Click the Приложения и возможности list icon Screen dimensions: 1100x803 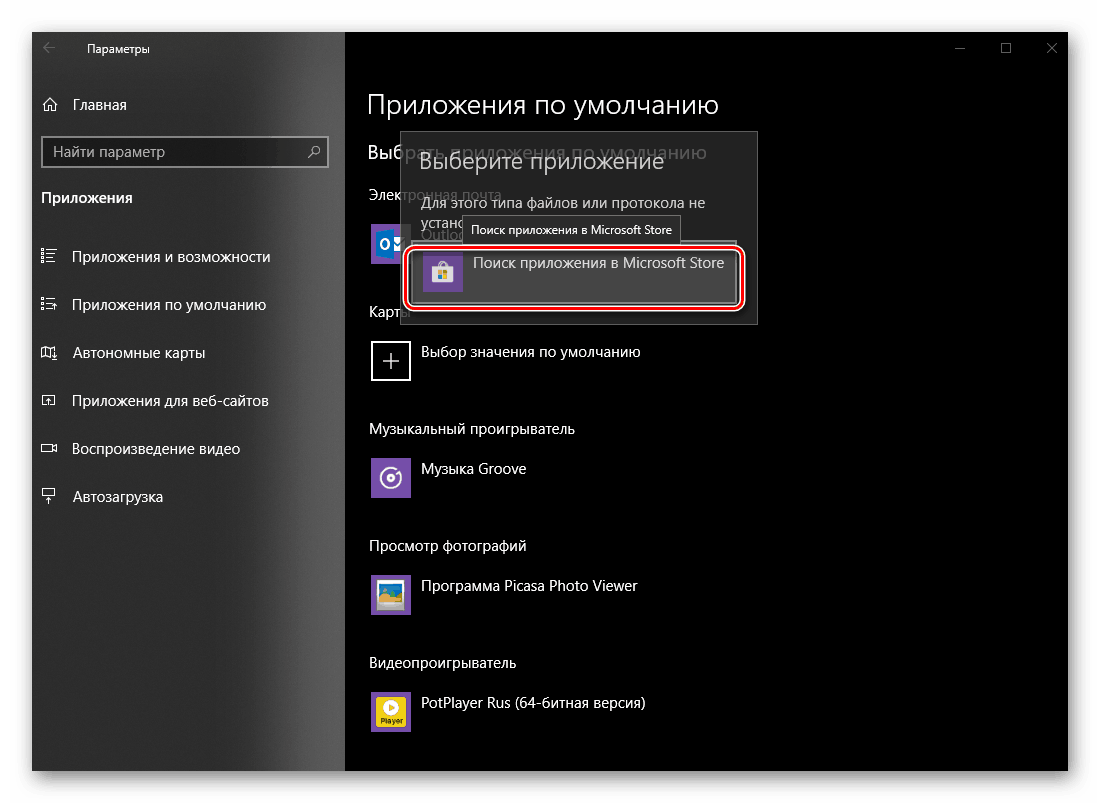[49, 257]
